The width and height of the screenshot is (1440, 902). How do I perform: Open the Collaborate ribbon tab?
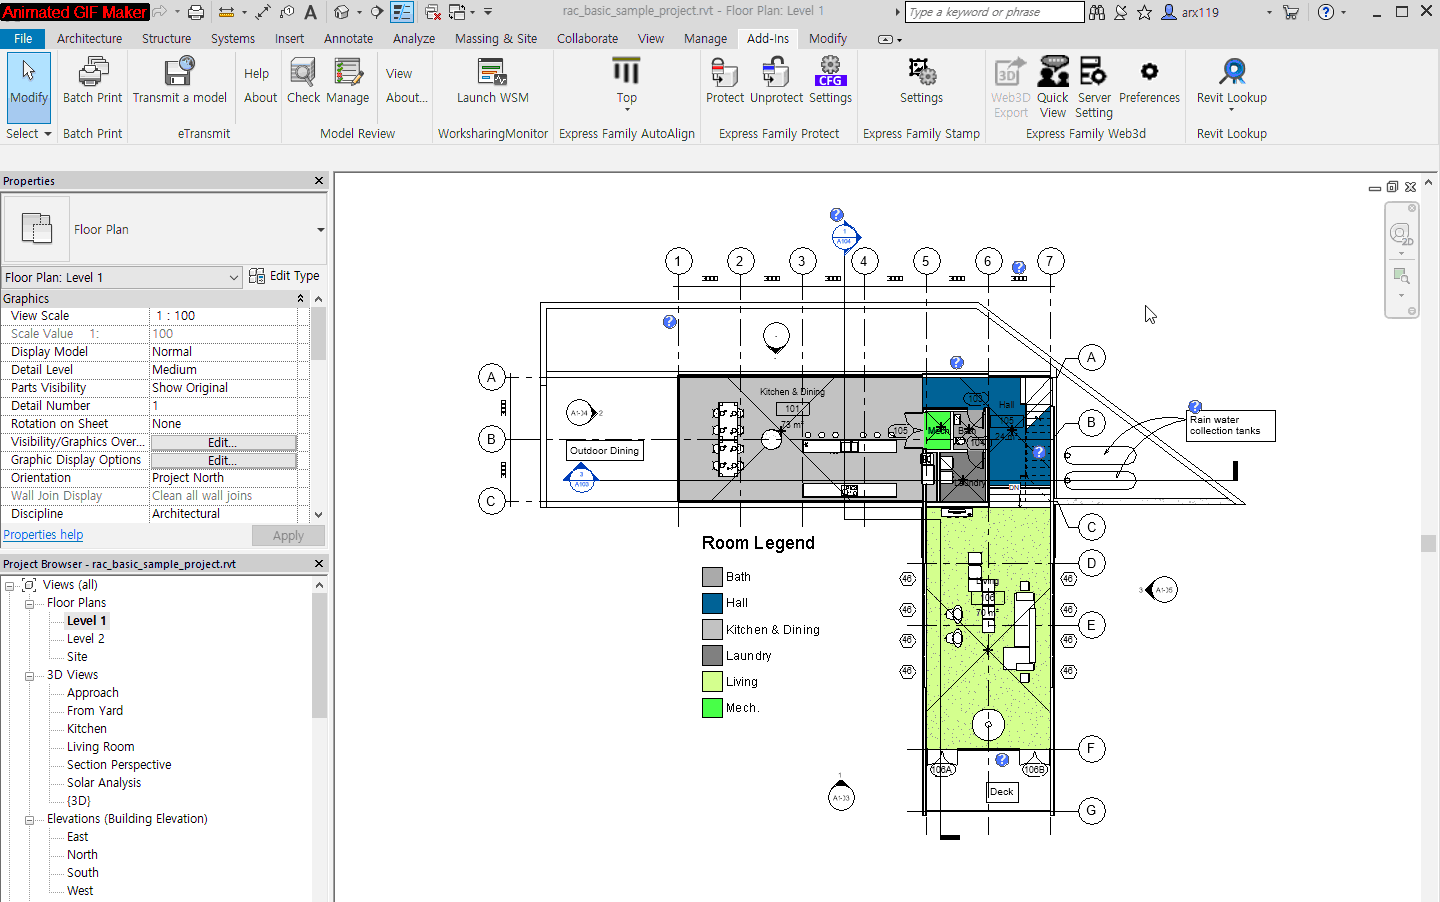587,39
